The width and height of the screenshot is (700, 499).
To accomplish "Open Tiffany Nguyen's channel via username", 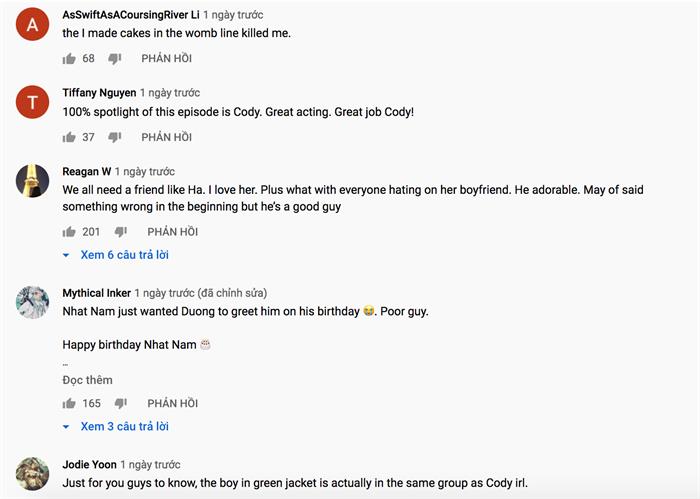I will [x=98, y=92].
